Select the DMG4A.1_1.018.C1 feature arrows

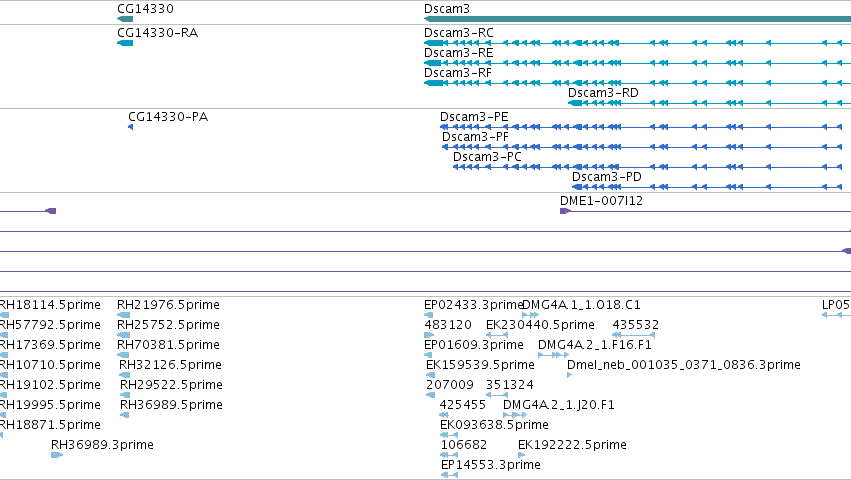(530, 315)
